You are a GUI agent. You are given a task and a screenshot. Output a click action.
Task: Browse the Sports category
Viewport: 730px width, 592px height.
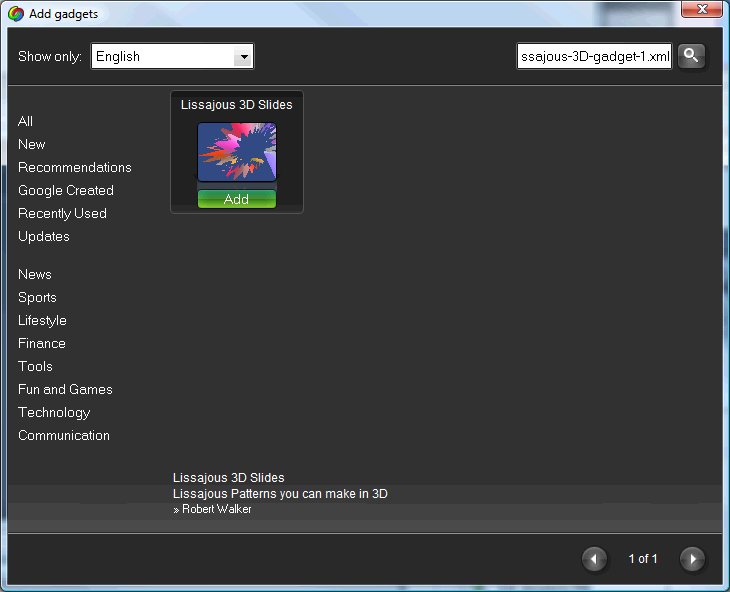pyautogui.click(x=37, y=297)
